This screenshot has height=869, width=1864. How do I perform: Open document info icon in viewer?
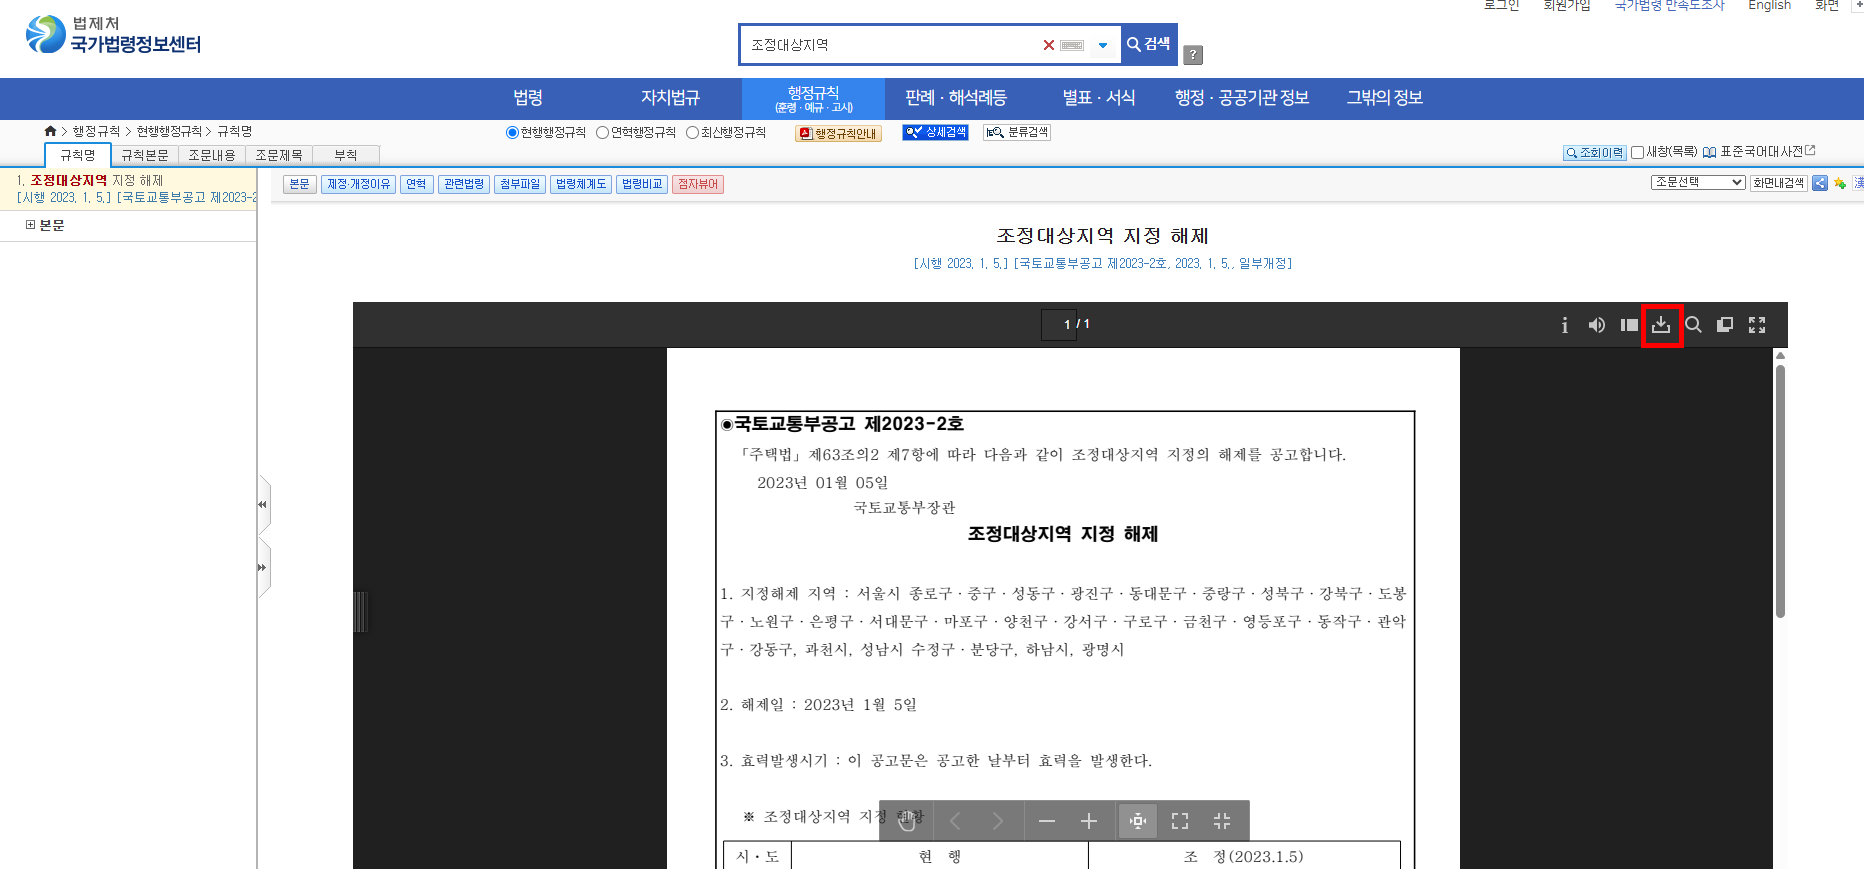pos(1565,325)
